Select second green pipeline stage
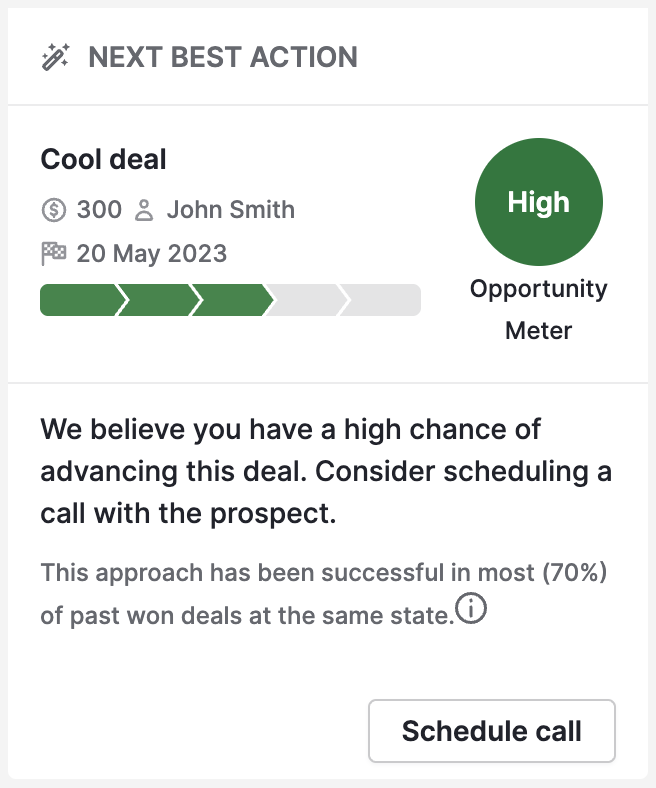The image size is (656, 788). point(158,300)
